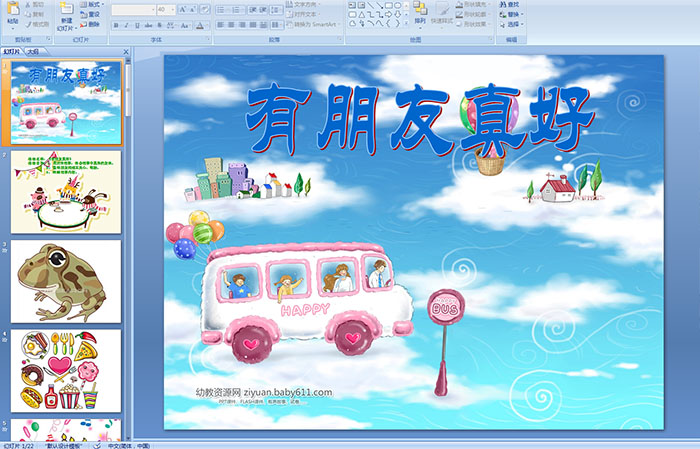Click the Cut command
The image size is (700, 449).
[34, 4]
